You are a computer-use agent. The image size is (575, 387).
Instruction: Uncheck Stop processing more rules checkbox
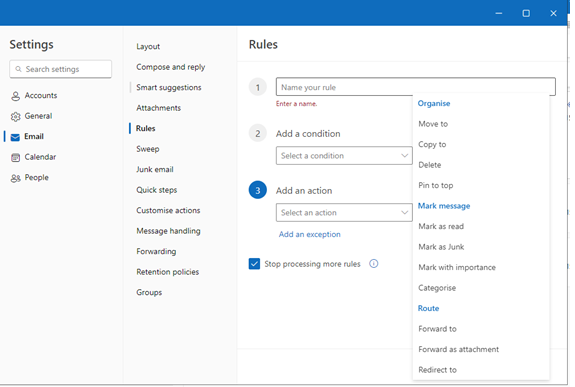click(254, 264)
